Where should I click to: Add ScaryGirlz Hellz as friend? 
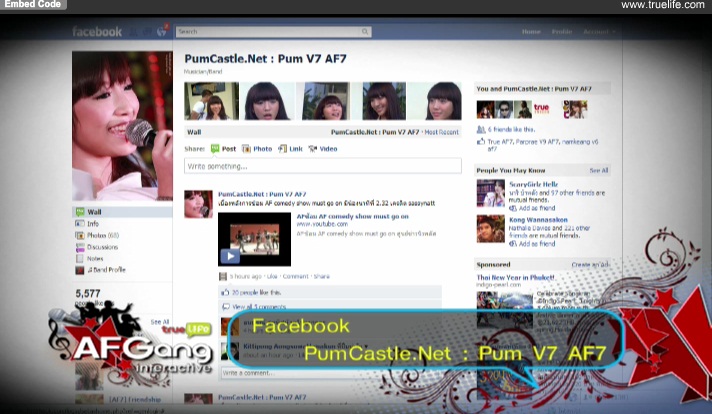(x=537, y=208)
